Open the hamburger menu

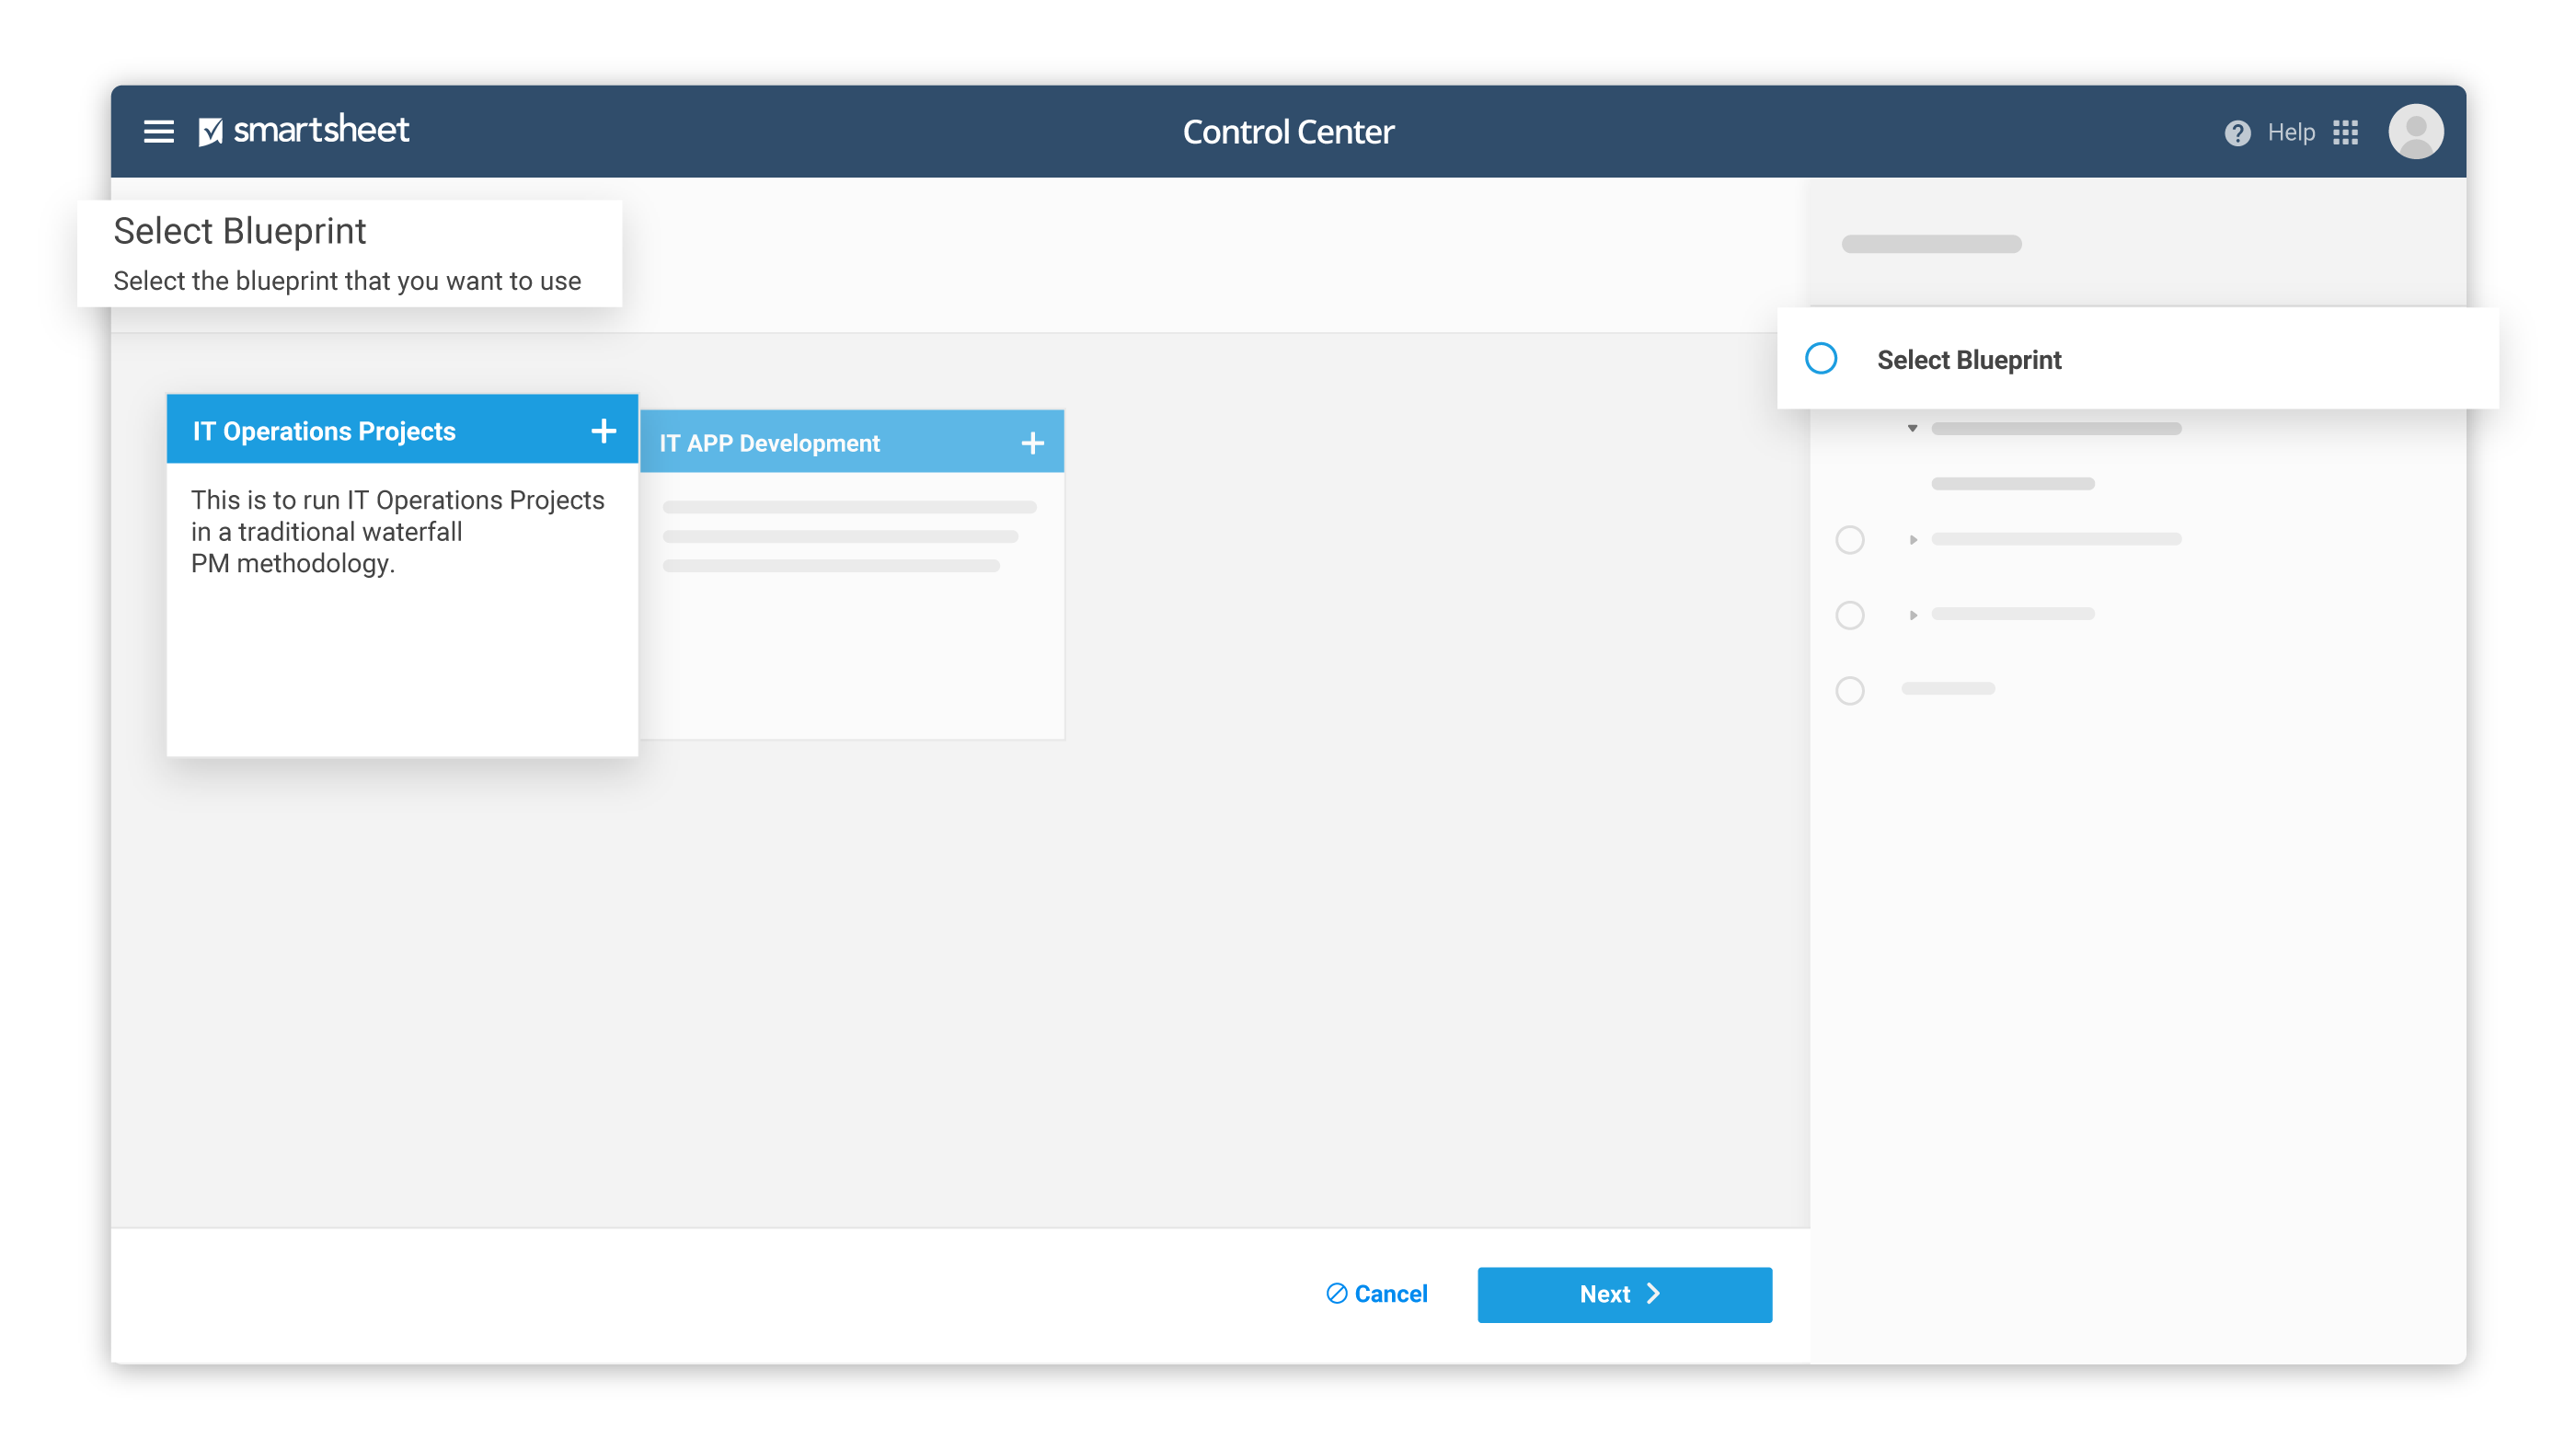(x=158, y=131)
